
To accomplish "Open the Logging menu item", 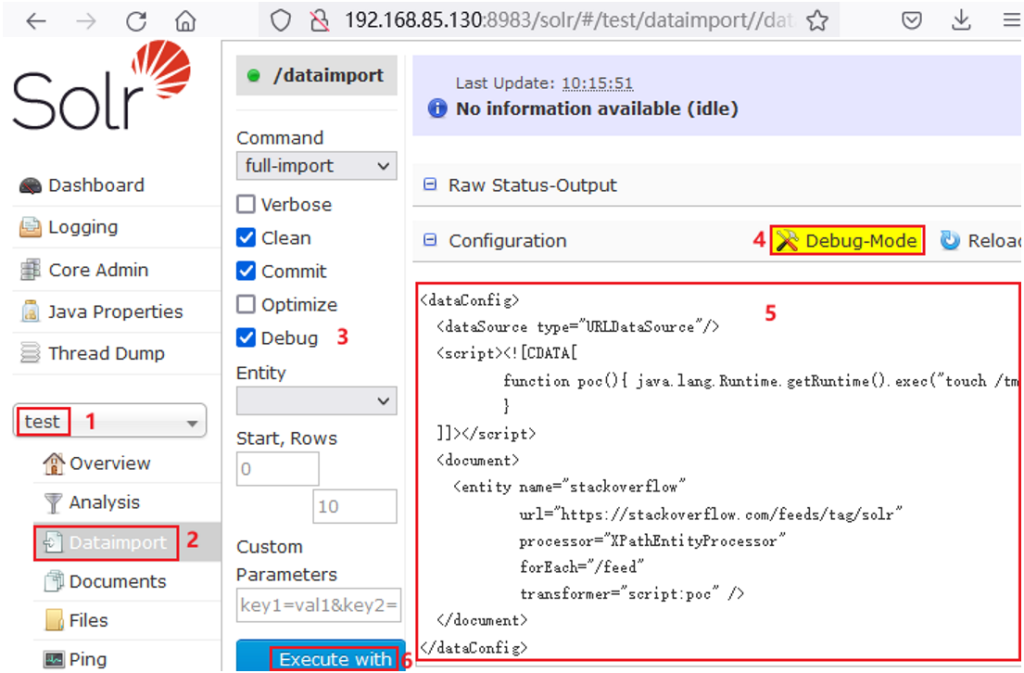I will point(83,227).
